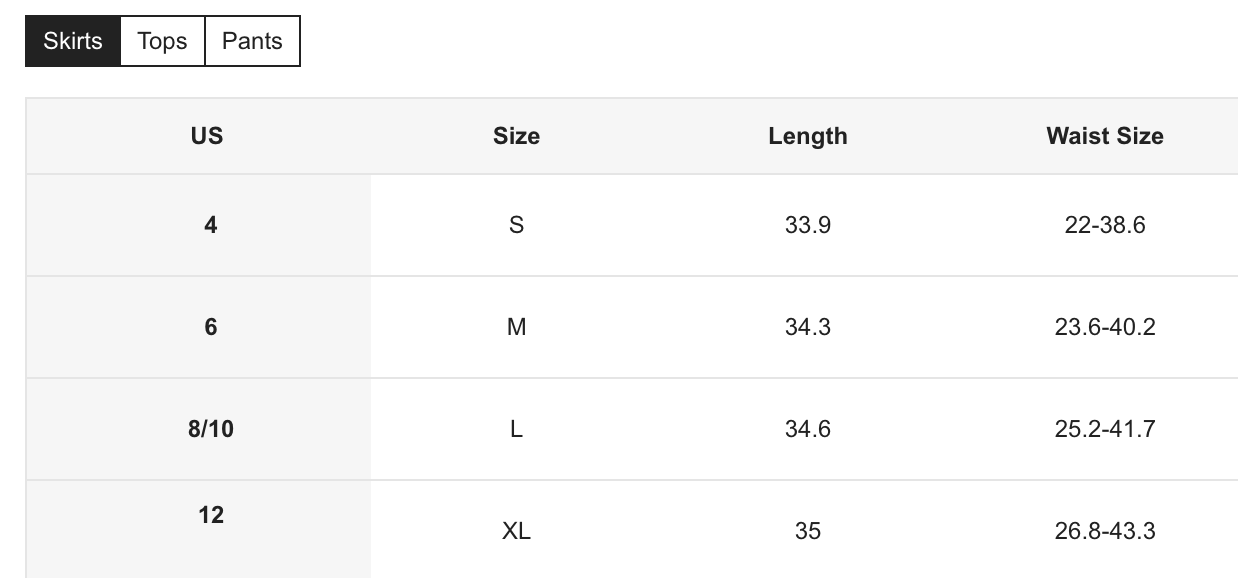Click the 34.6 length value
This screenshot has width=1238, height=578.
(x=808, y=429)
